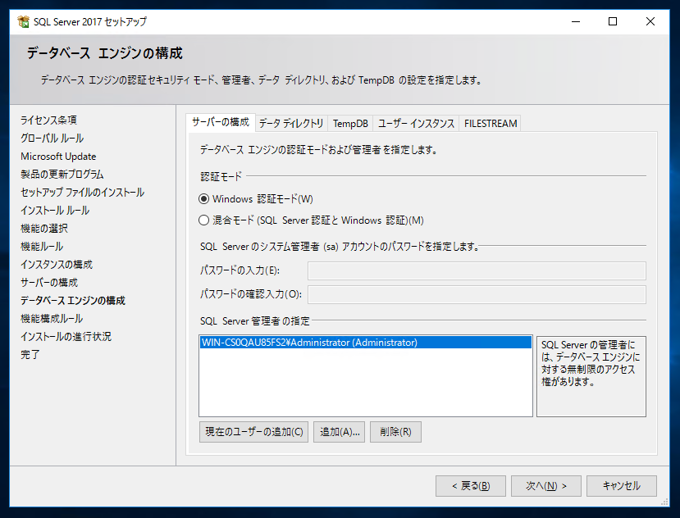
Task: Switch to the FILESTREAM tab
Action: pyautogui.click(x=490, y=124)
